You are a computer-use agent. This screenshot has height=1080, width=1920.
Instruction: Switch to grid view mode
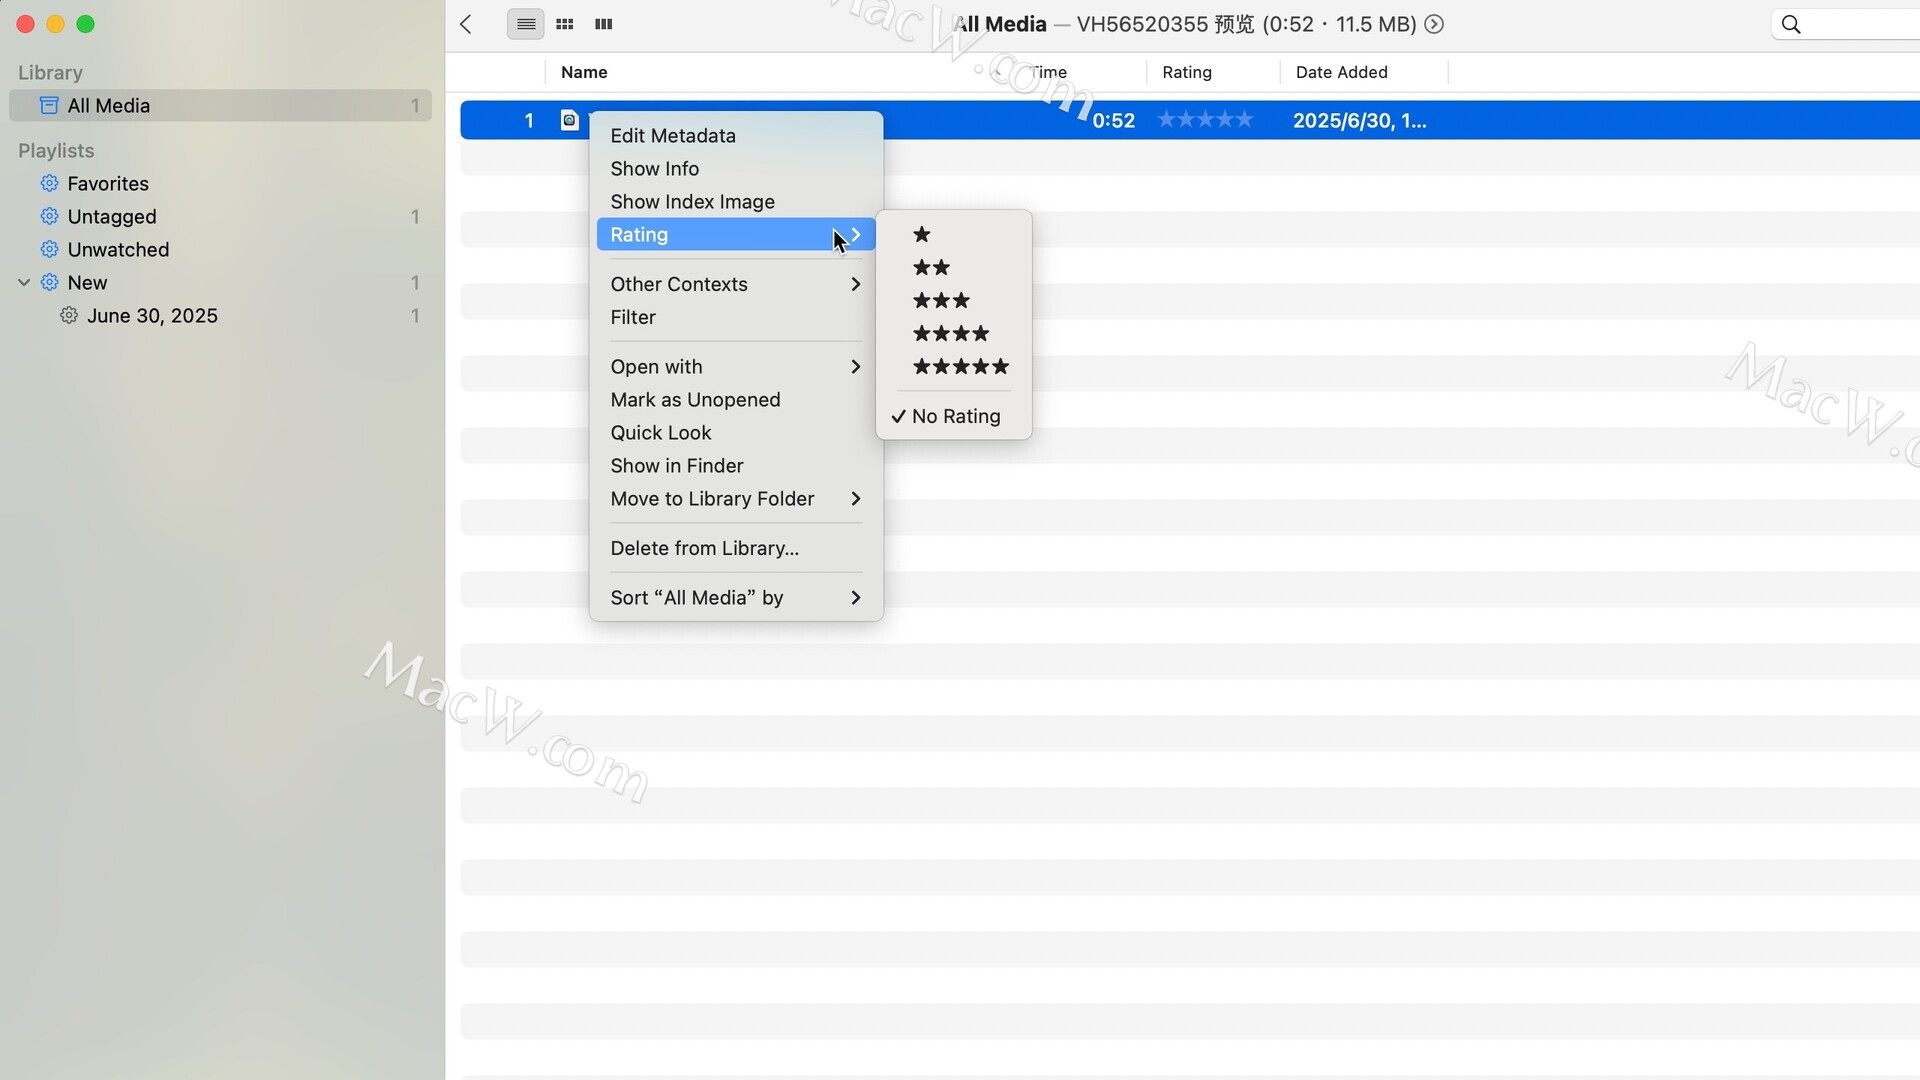(565, 24)
